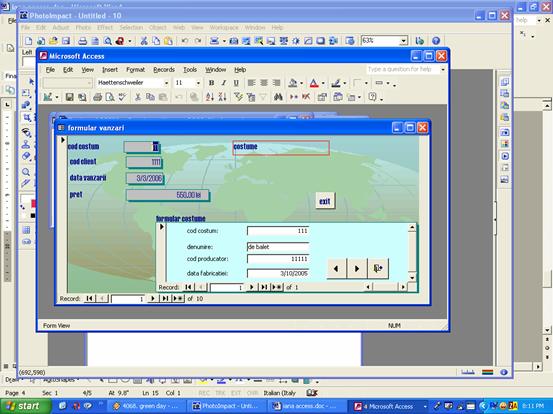Screen dimensions: 553x414
Task: Open Print Preview in Access toolbar
Action: (110, 97)
